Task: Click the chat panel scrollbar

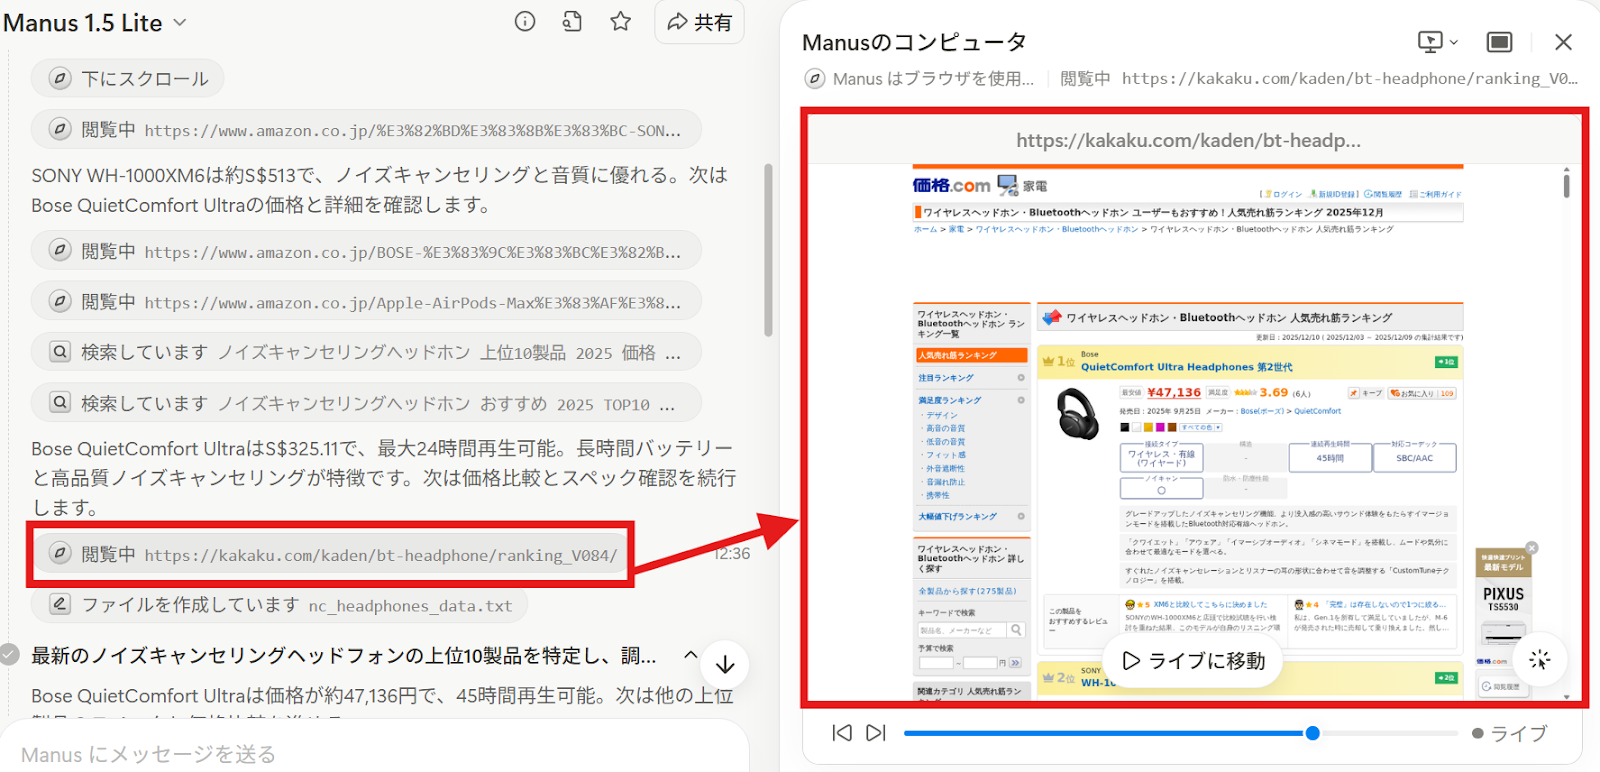Action: pos(768,250)
